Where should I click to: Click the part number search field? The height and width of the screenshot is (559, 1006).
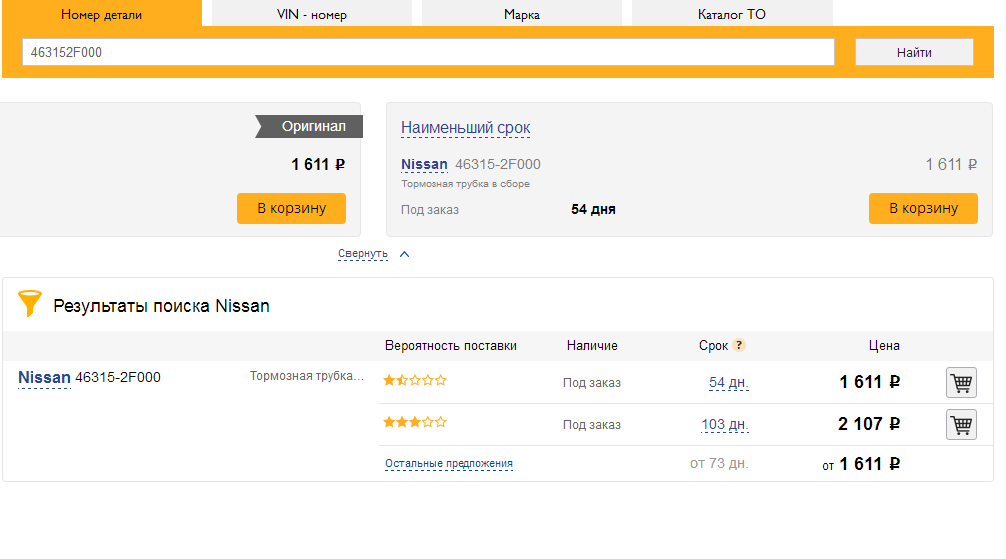(x=428, y=52)
